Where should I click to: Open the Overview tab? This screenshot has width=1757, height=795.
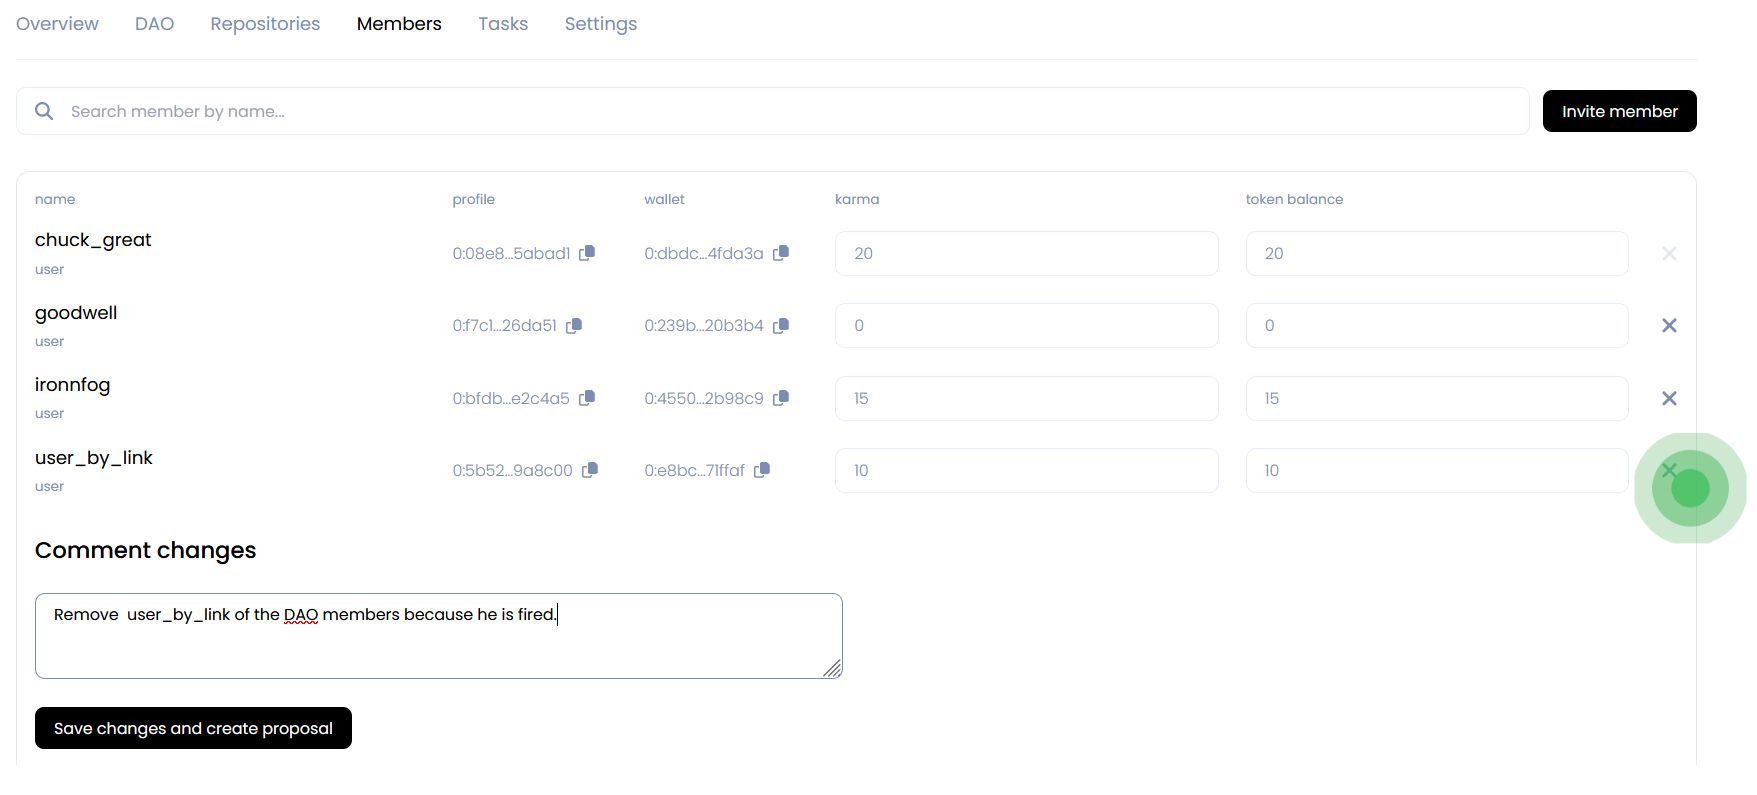[57, 24]
